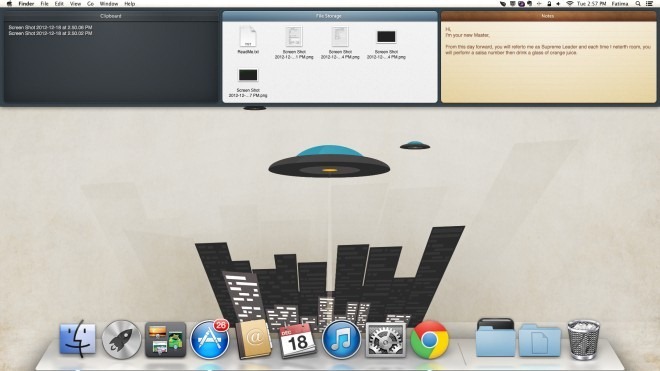Image resolution: width=660 pixels, height=371 pixels.
Task: Open the Contacts address book icon
Action: (x=253, y=339)
